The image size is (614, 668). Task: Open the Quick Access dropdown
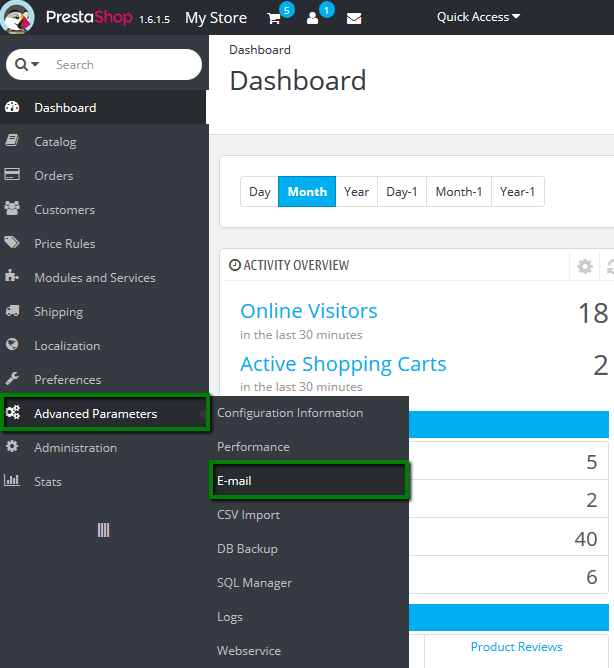[x=479, y=17]
